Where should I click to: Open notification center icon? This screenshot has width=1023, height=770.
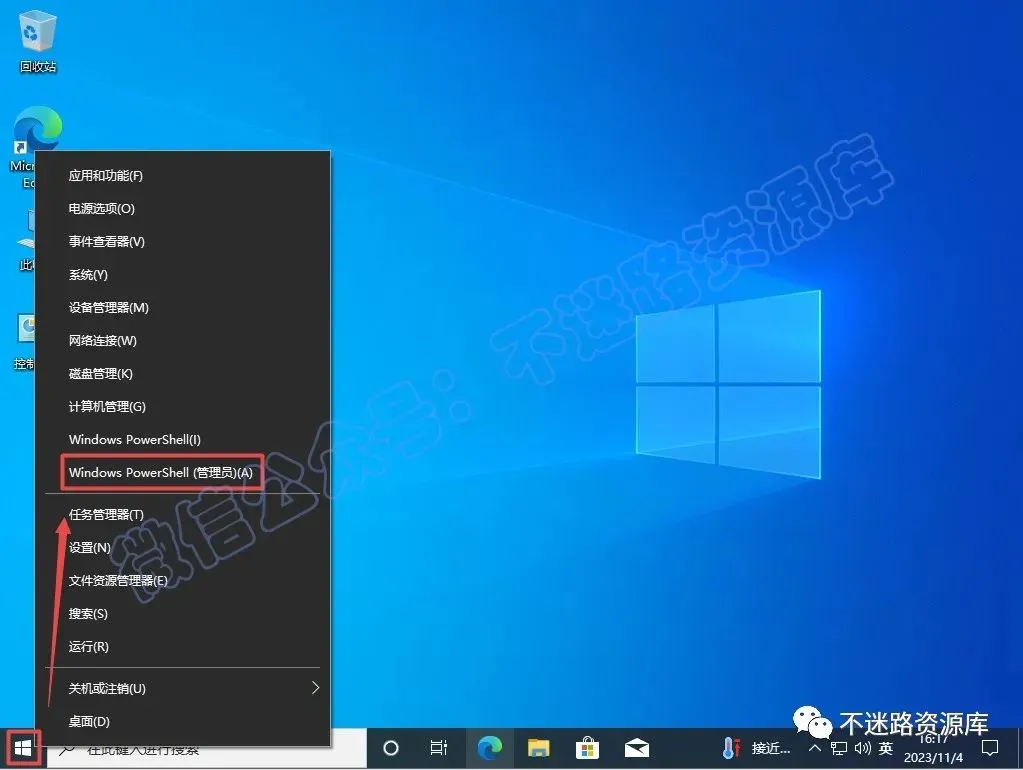pyautogui.click(x=990, y=748)
